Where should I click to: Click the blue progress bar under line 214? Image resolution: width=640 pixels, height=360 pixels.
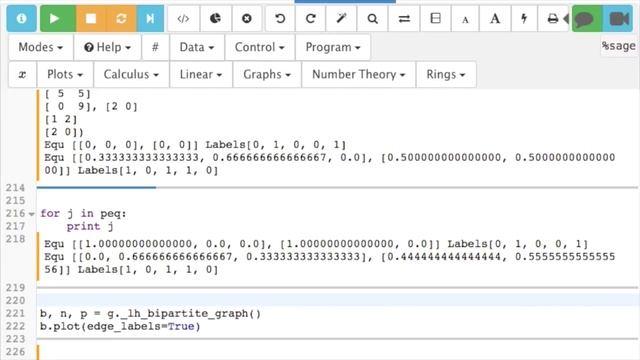tap(96, 187)
